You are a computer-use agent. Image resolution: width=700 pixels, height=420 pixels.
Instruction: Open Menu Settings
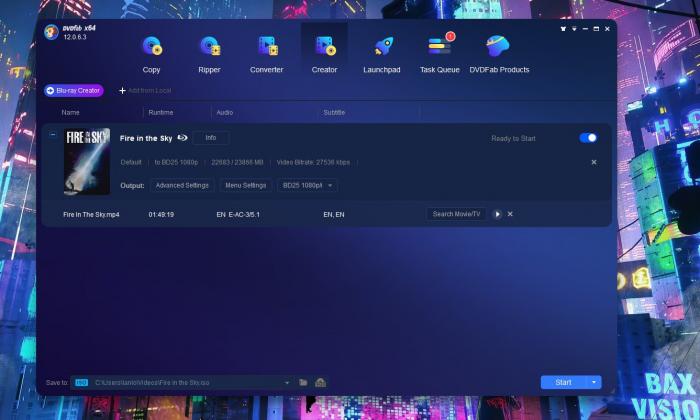(x=246, y=185)
